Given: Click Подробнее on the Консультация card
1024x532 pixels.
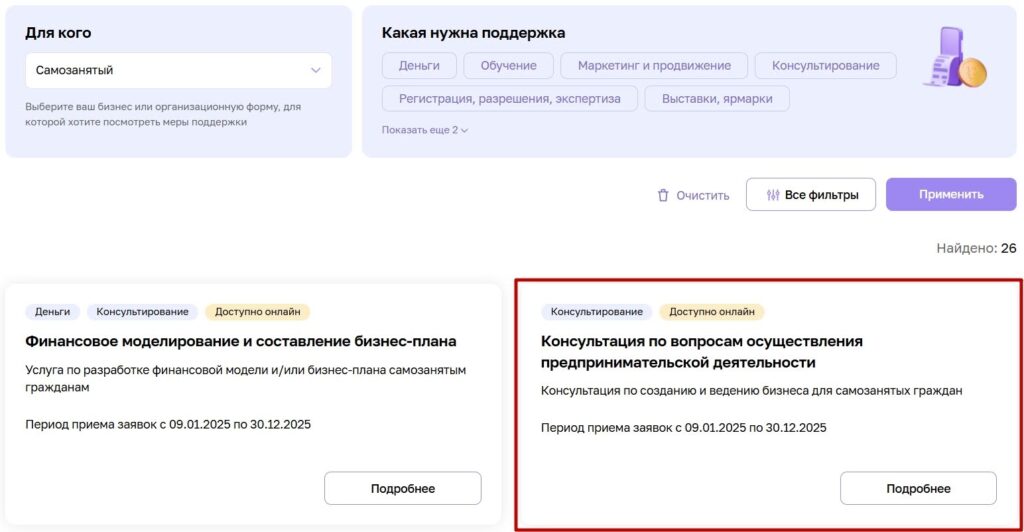Looking at the screenshot, I should 918,488.
